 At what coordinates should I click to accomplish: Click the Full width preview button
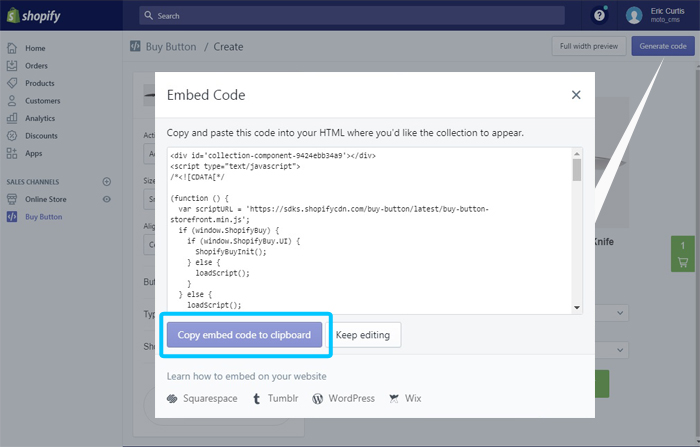(589, 46)
